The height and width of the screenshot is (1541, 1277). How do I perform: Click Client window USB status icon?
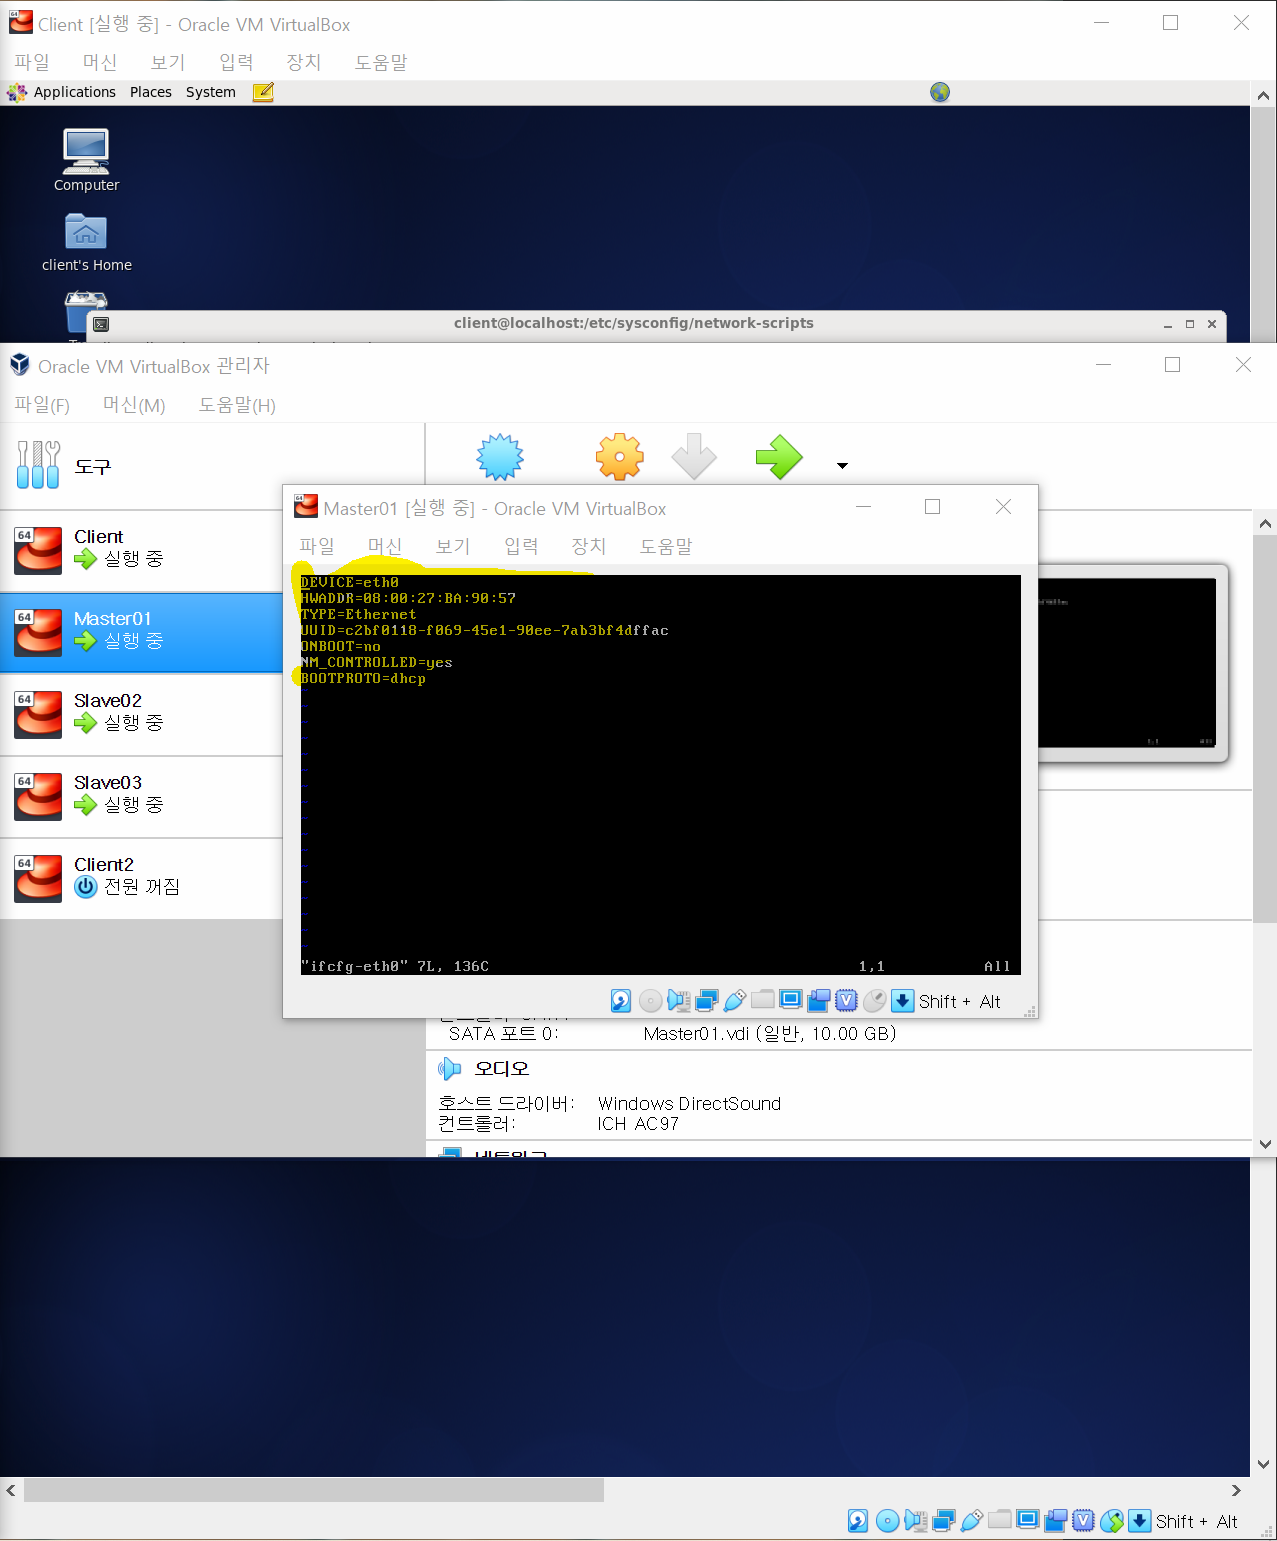971,1521
